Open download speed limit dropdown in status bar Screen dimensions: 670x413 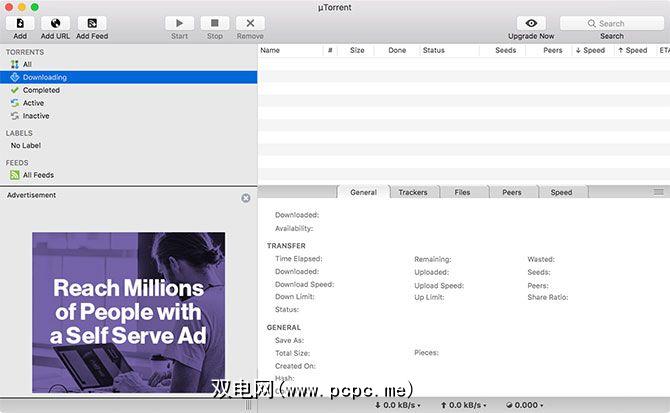click(x=398, y=405)
